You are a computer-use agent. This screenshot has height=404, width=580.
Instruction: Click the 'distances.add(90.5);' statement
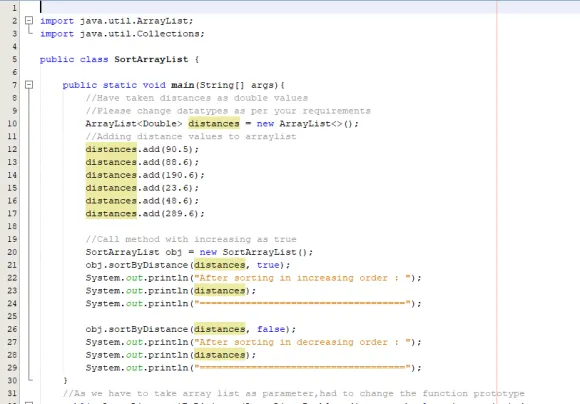[142, 149]
